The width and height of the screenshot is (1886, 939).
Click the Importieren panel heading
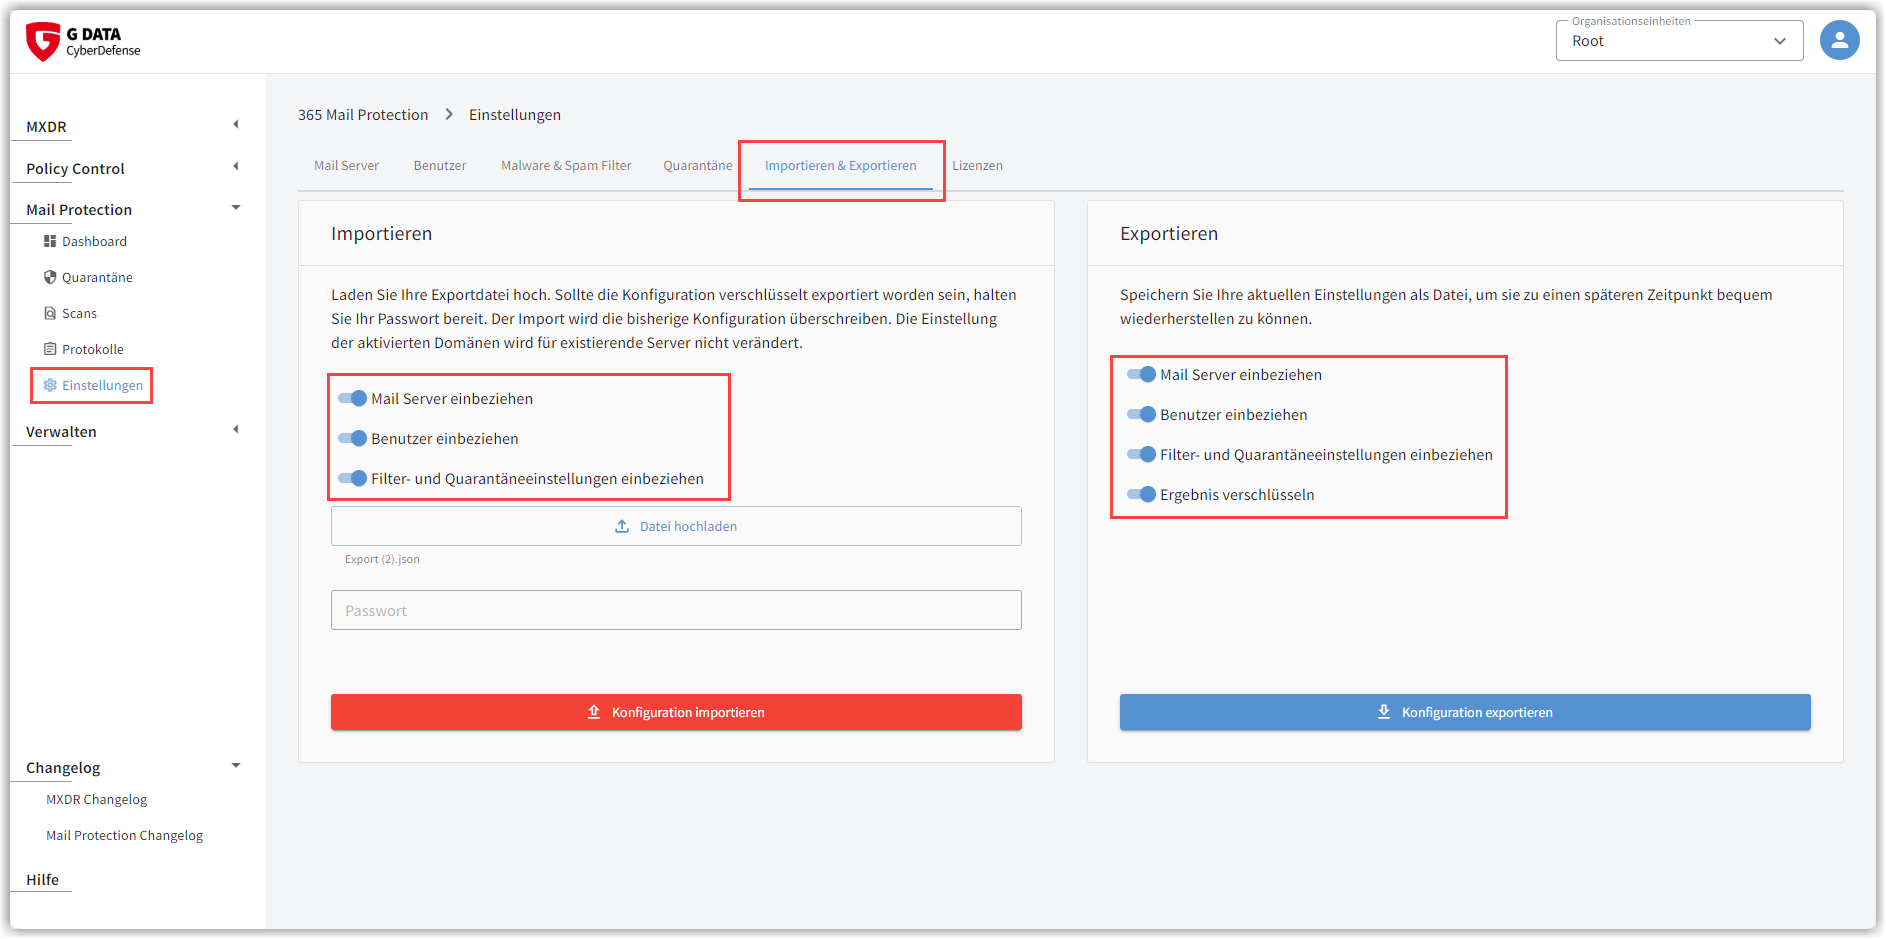coord(382,233)
